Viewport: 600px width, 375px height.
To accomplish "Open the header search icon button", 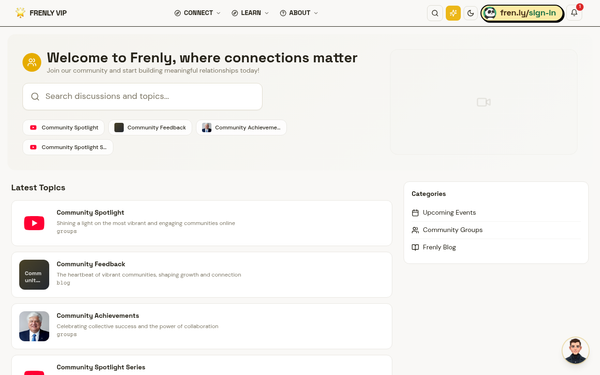I will point(435,13).
